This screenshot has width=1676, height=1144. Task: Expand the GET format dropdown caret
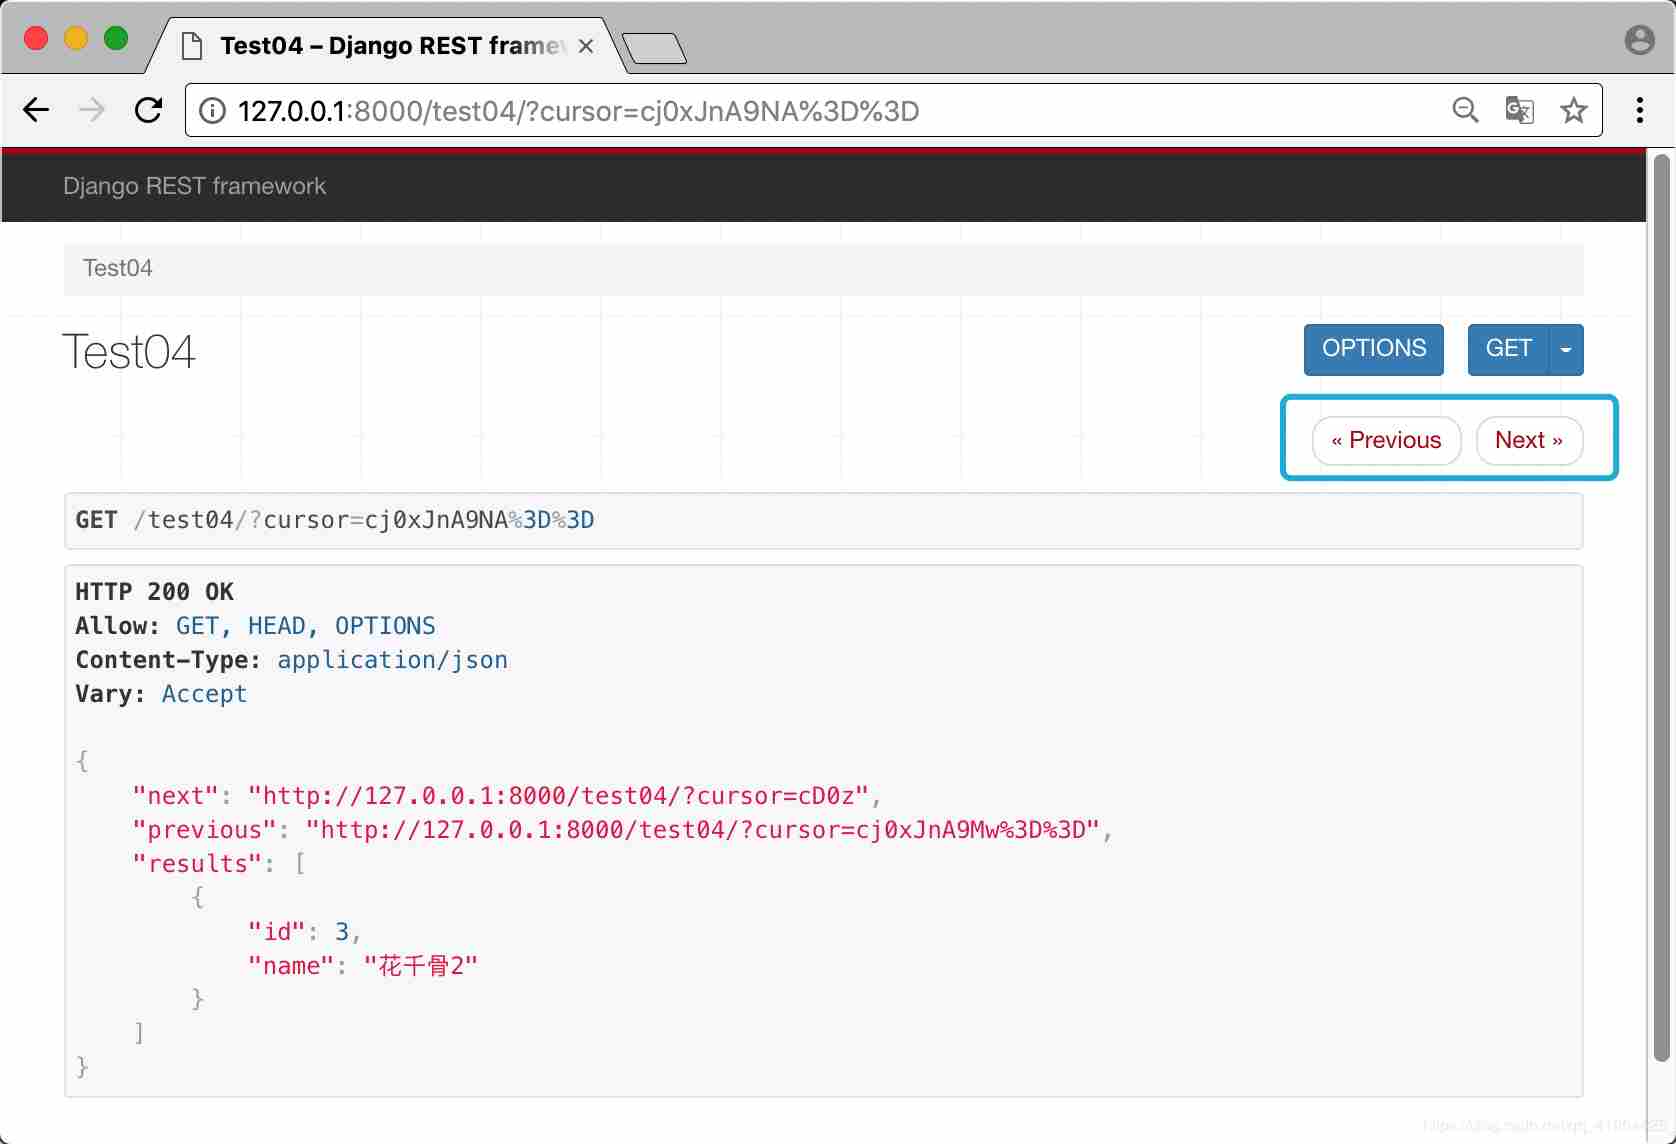[x=1566, y=349]
